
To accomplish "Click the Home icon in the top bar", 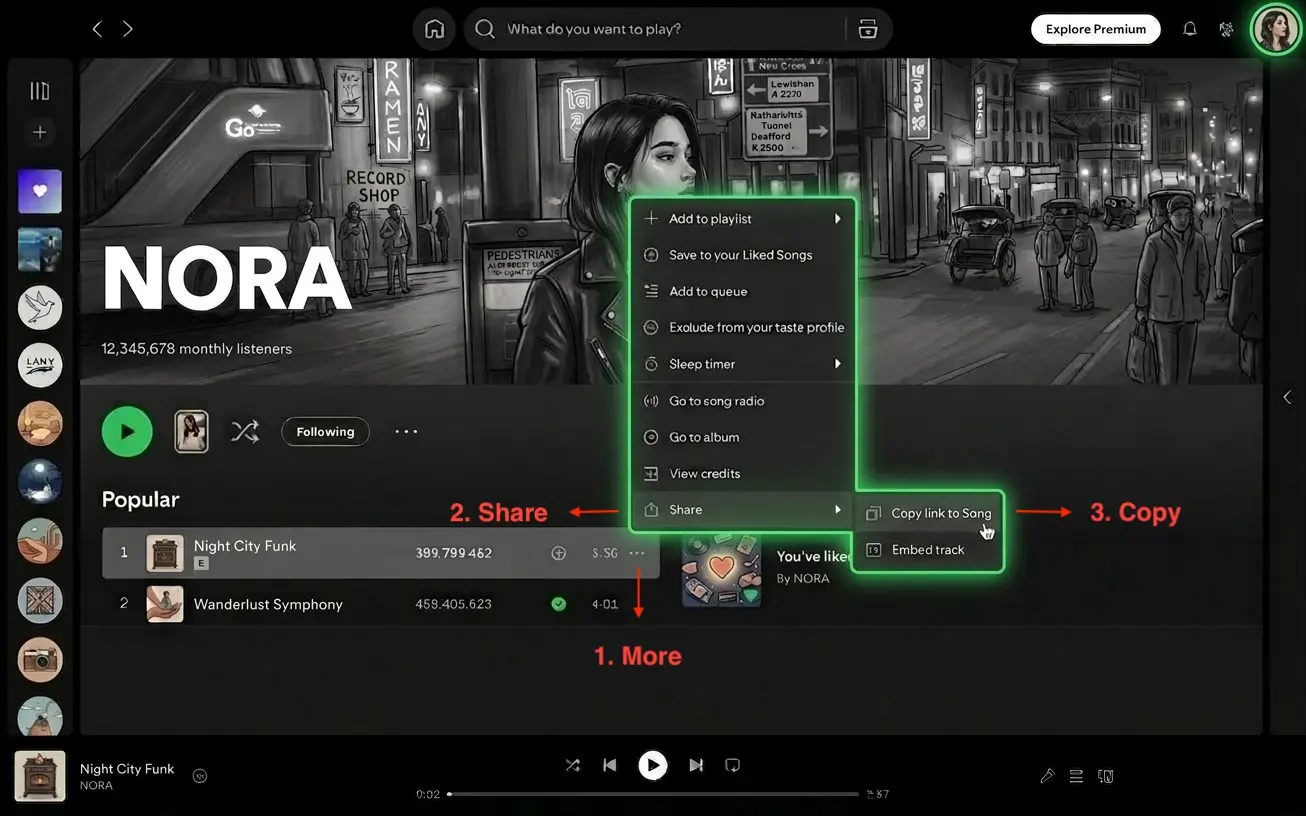I will pyautogui.click(x=433, y=28).
